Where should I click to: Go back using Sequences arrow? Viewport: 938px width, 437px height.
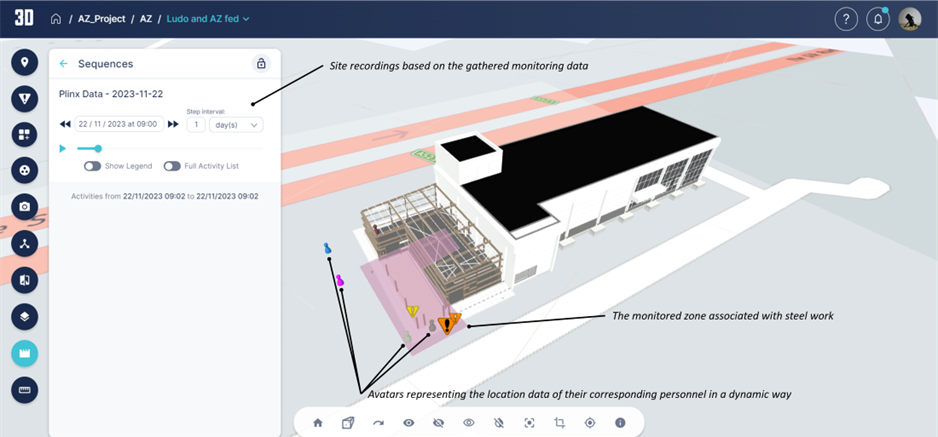(64, 64)
